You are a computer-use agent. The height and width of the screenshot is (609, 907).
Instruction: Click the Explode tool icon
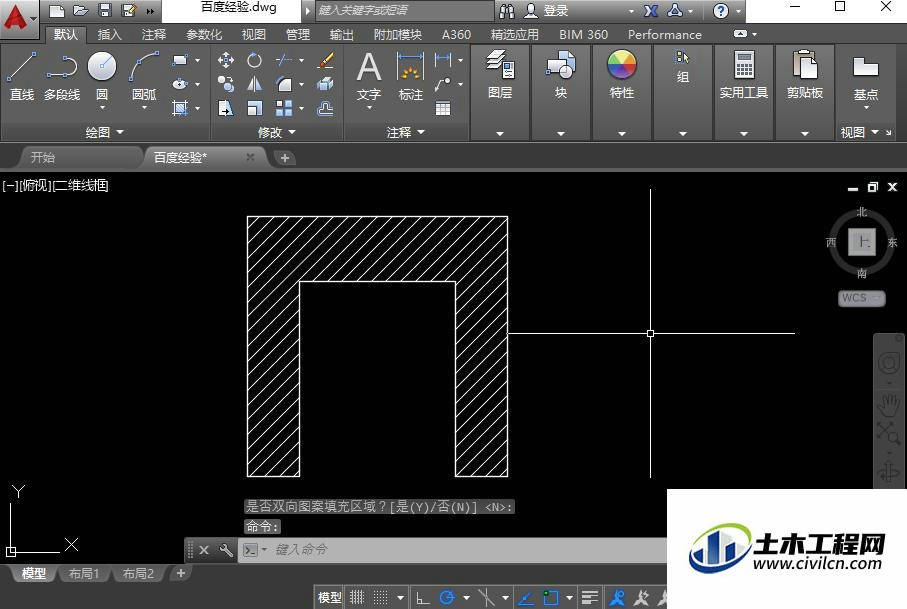(326, 84)
